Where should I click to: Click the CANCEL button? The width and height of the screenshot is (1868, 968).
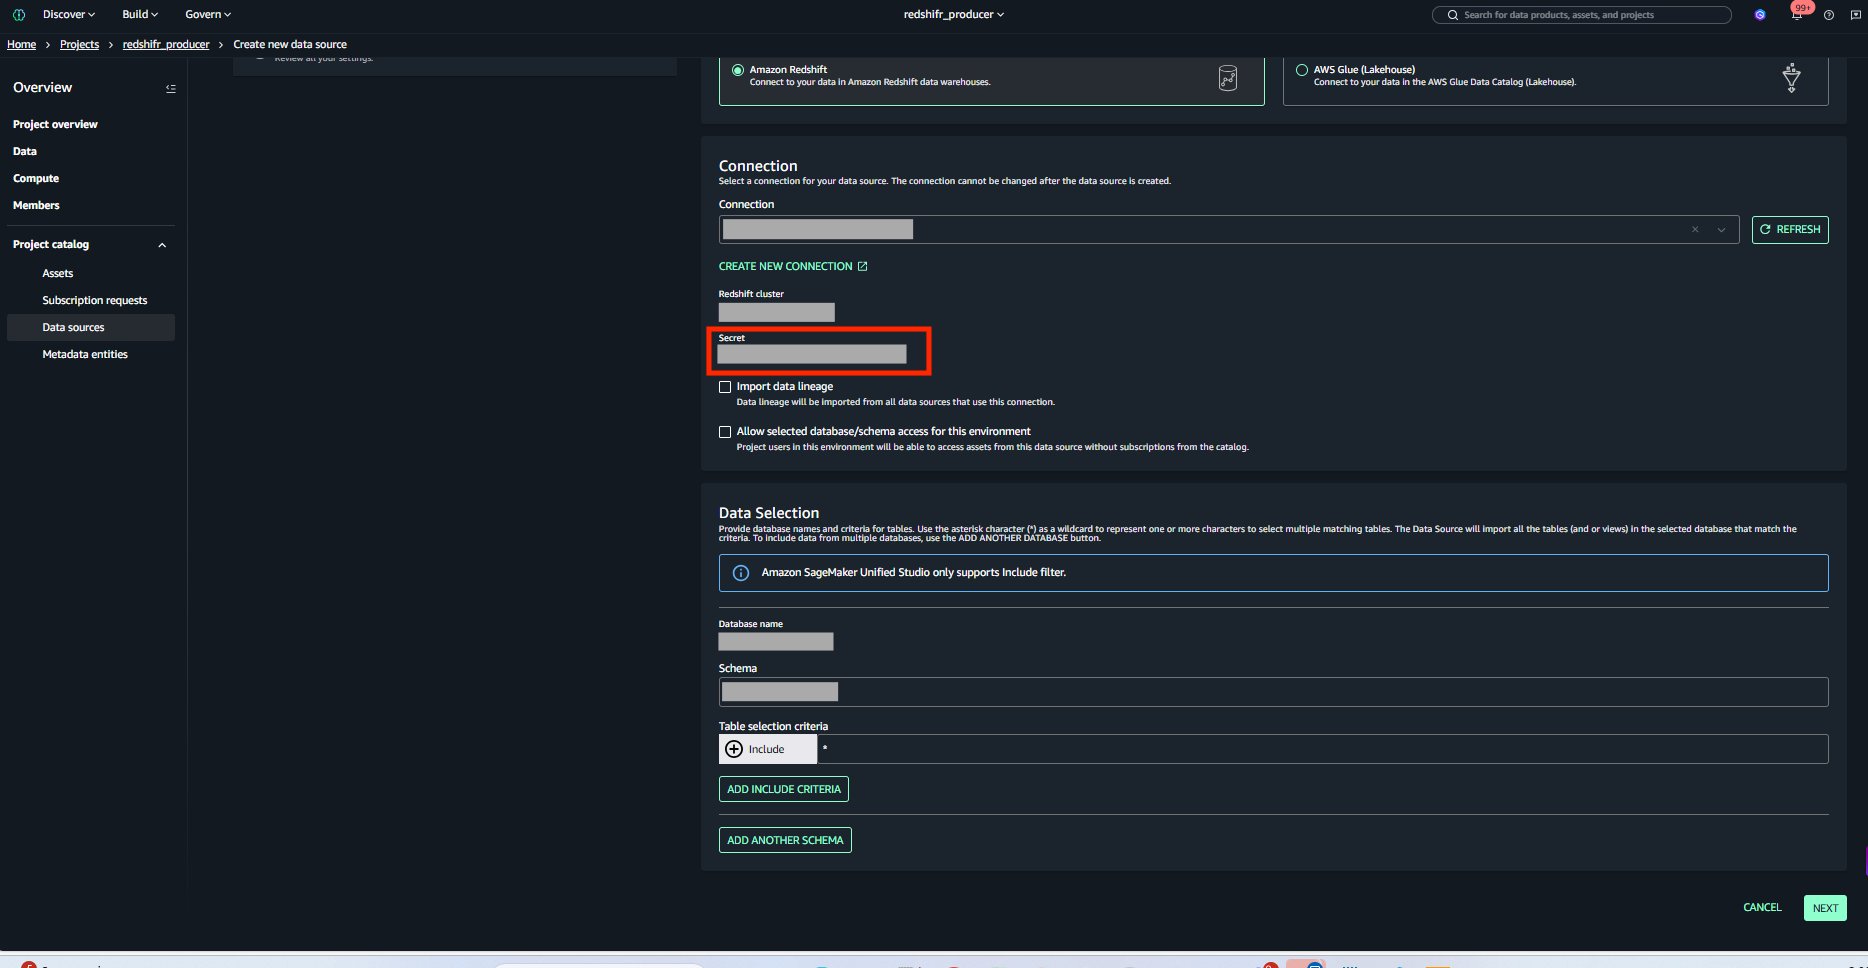pos(1762,908)
